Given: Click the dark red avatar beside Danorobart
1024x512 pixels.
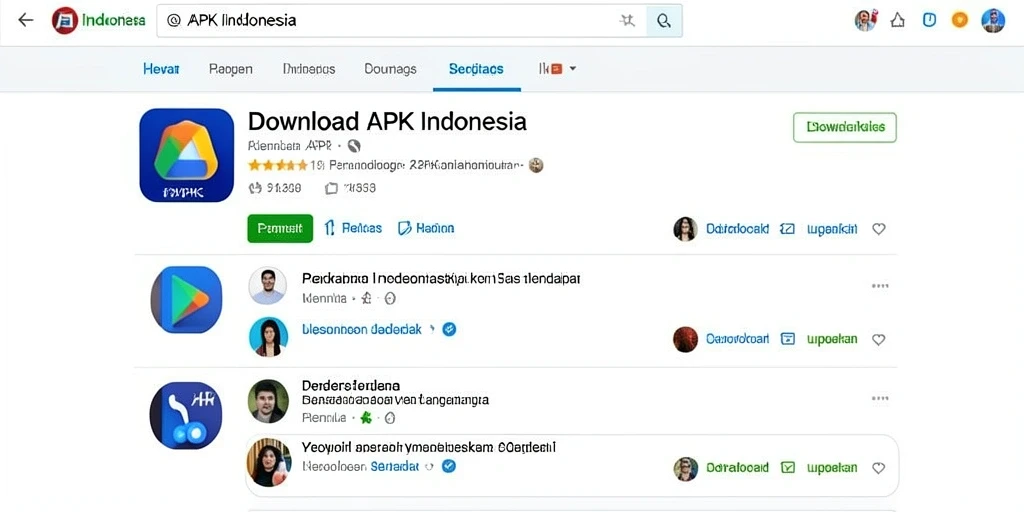Looking at the screenshot, I should [x=685, y=339].
